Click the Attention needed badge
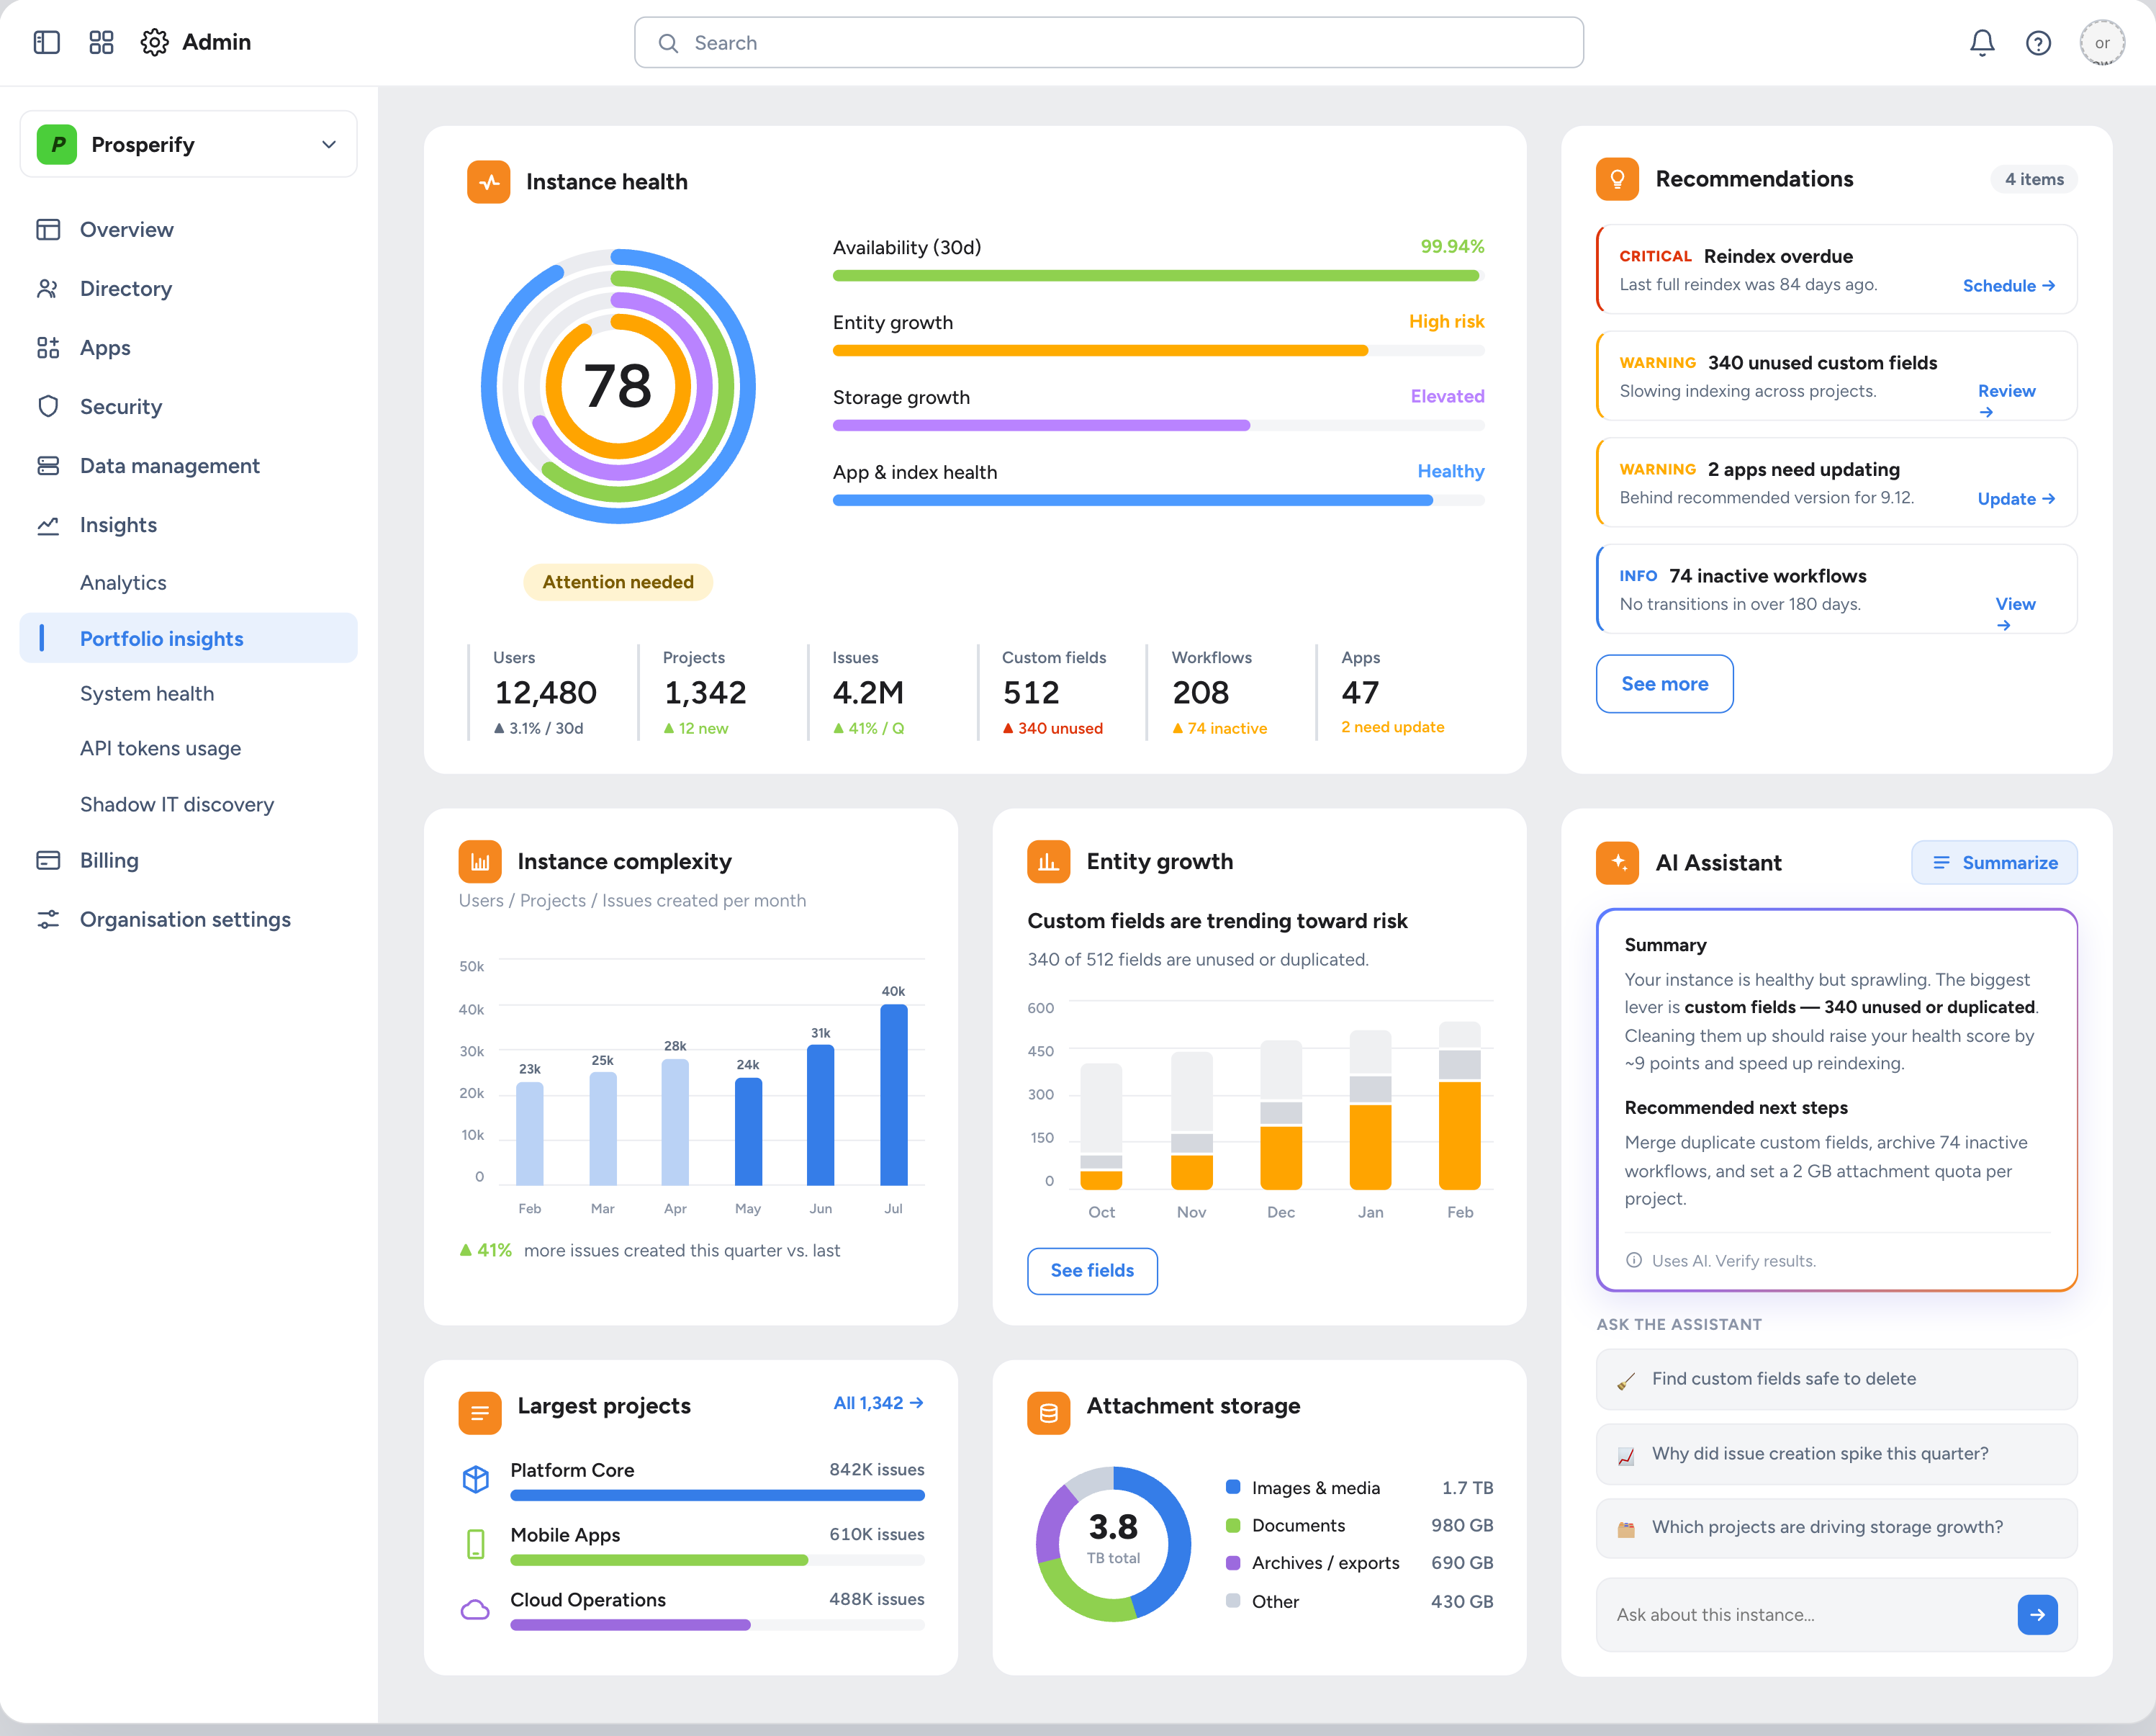The height and width of the screenshot is (1736, 2156). (x=618, y=582)
